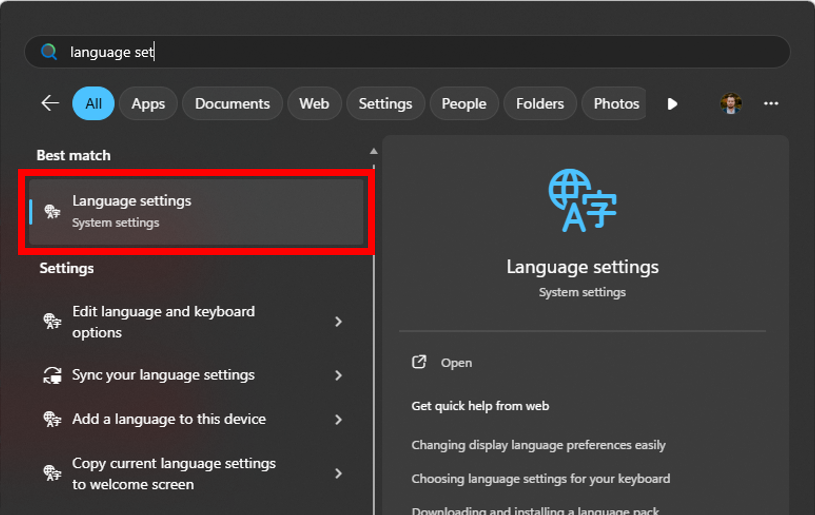Choose the Settings filter tab
The width and height of the screenshot is (815, 515).
[385, 103]
